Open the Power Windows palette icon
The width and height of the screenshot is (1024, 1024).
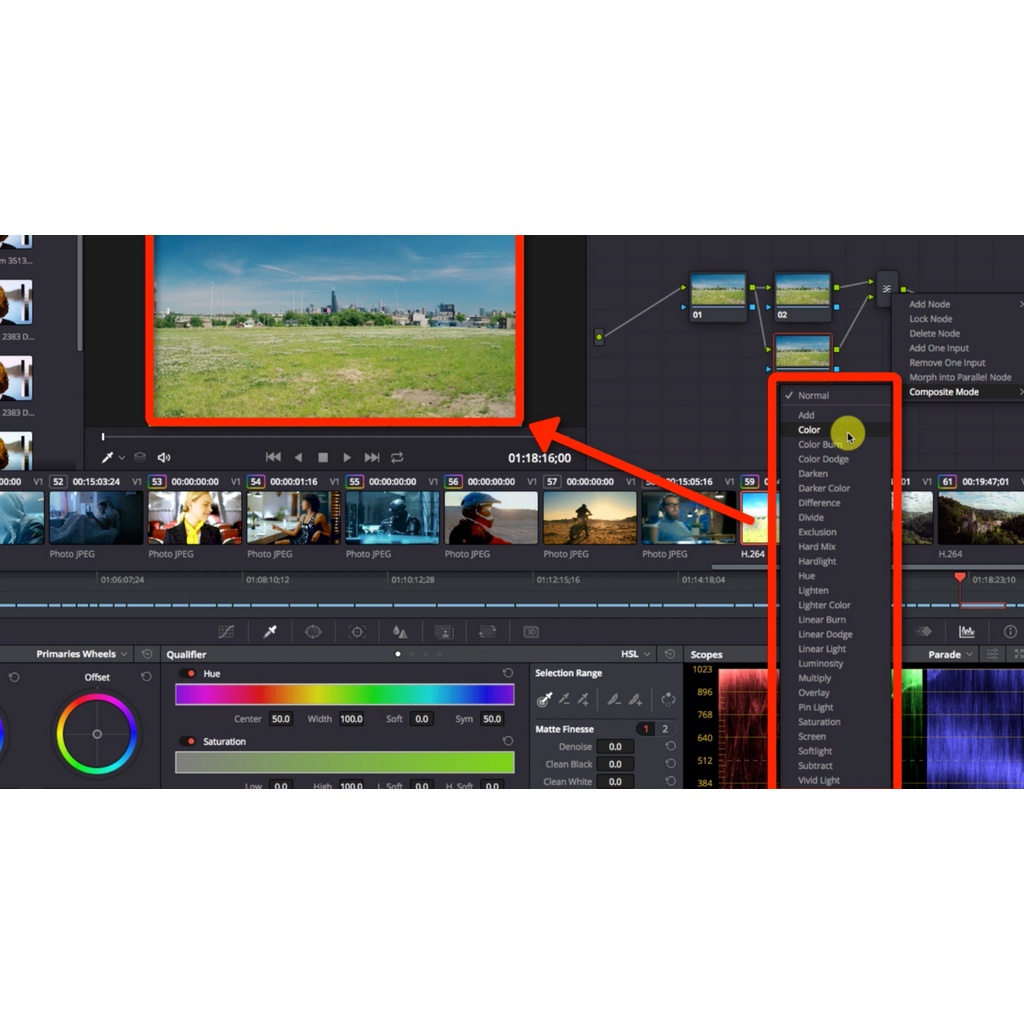point(313,632)
